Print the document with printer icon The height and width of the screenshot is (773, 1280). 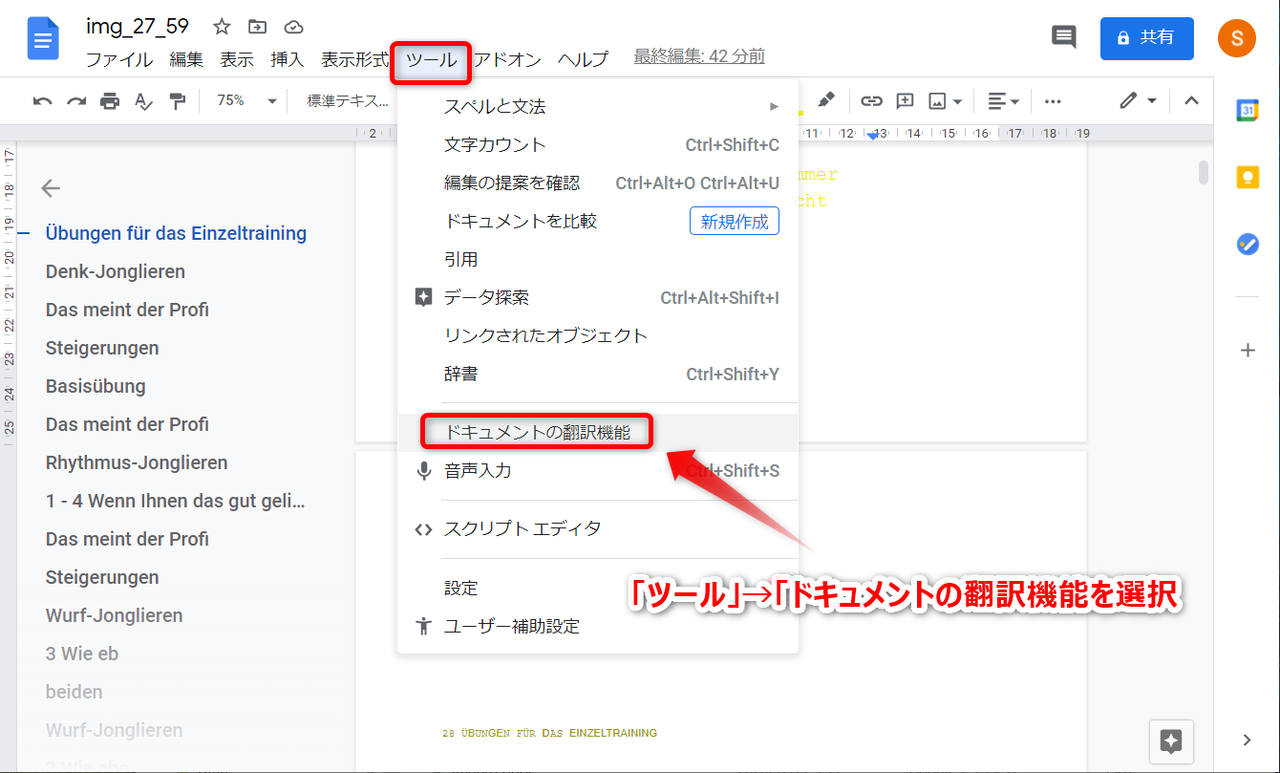coord(110,101)
